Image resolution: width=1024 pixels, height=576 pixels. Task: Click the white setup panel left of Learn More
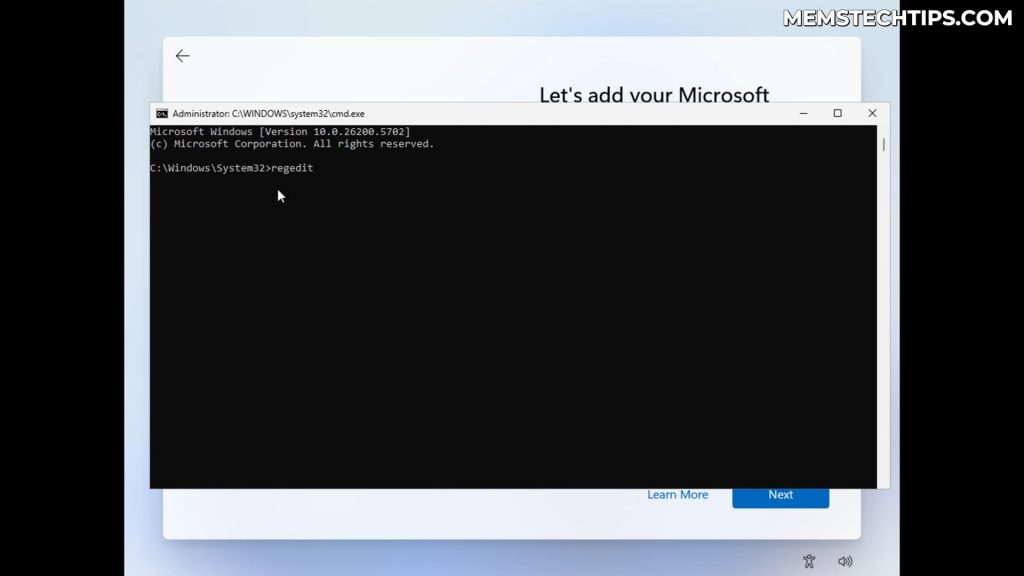pos(400,510)
